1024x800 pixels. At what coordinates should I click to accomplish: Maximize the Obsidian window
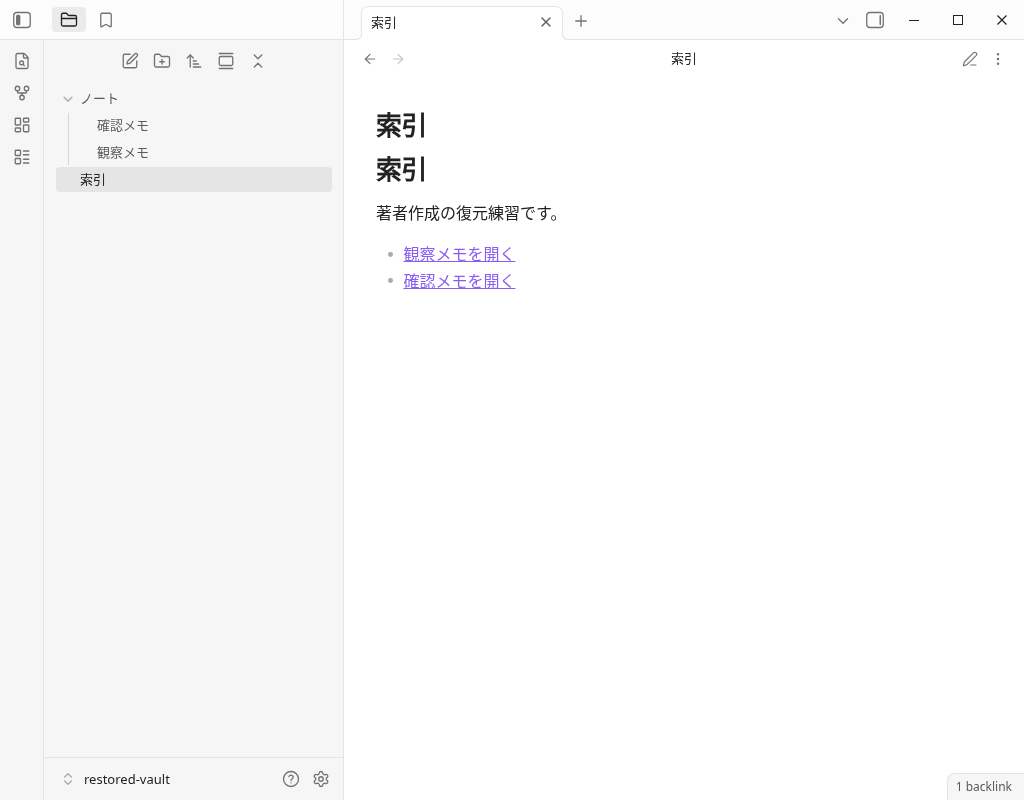pos(958,20)
